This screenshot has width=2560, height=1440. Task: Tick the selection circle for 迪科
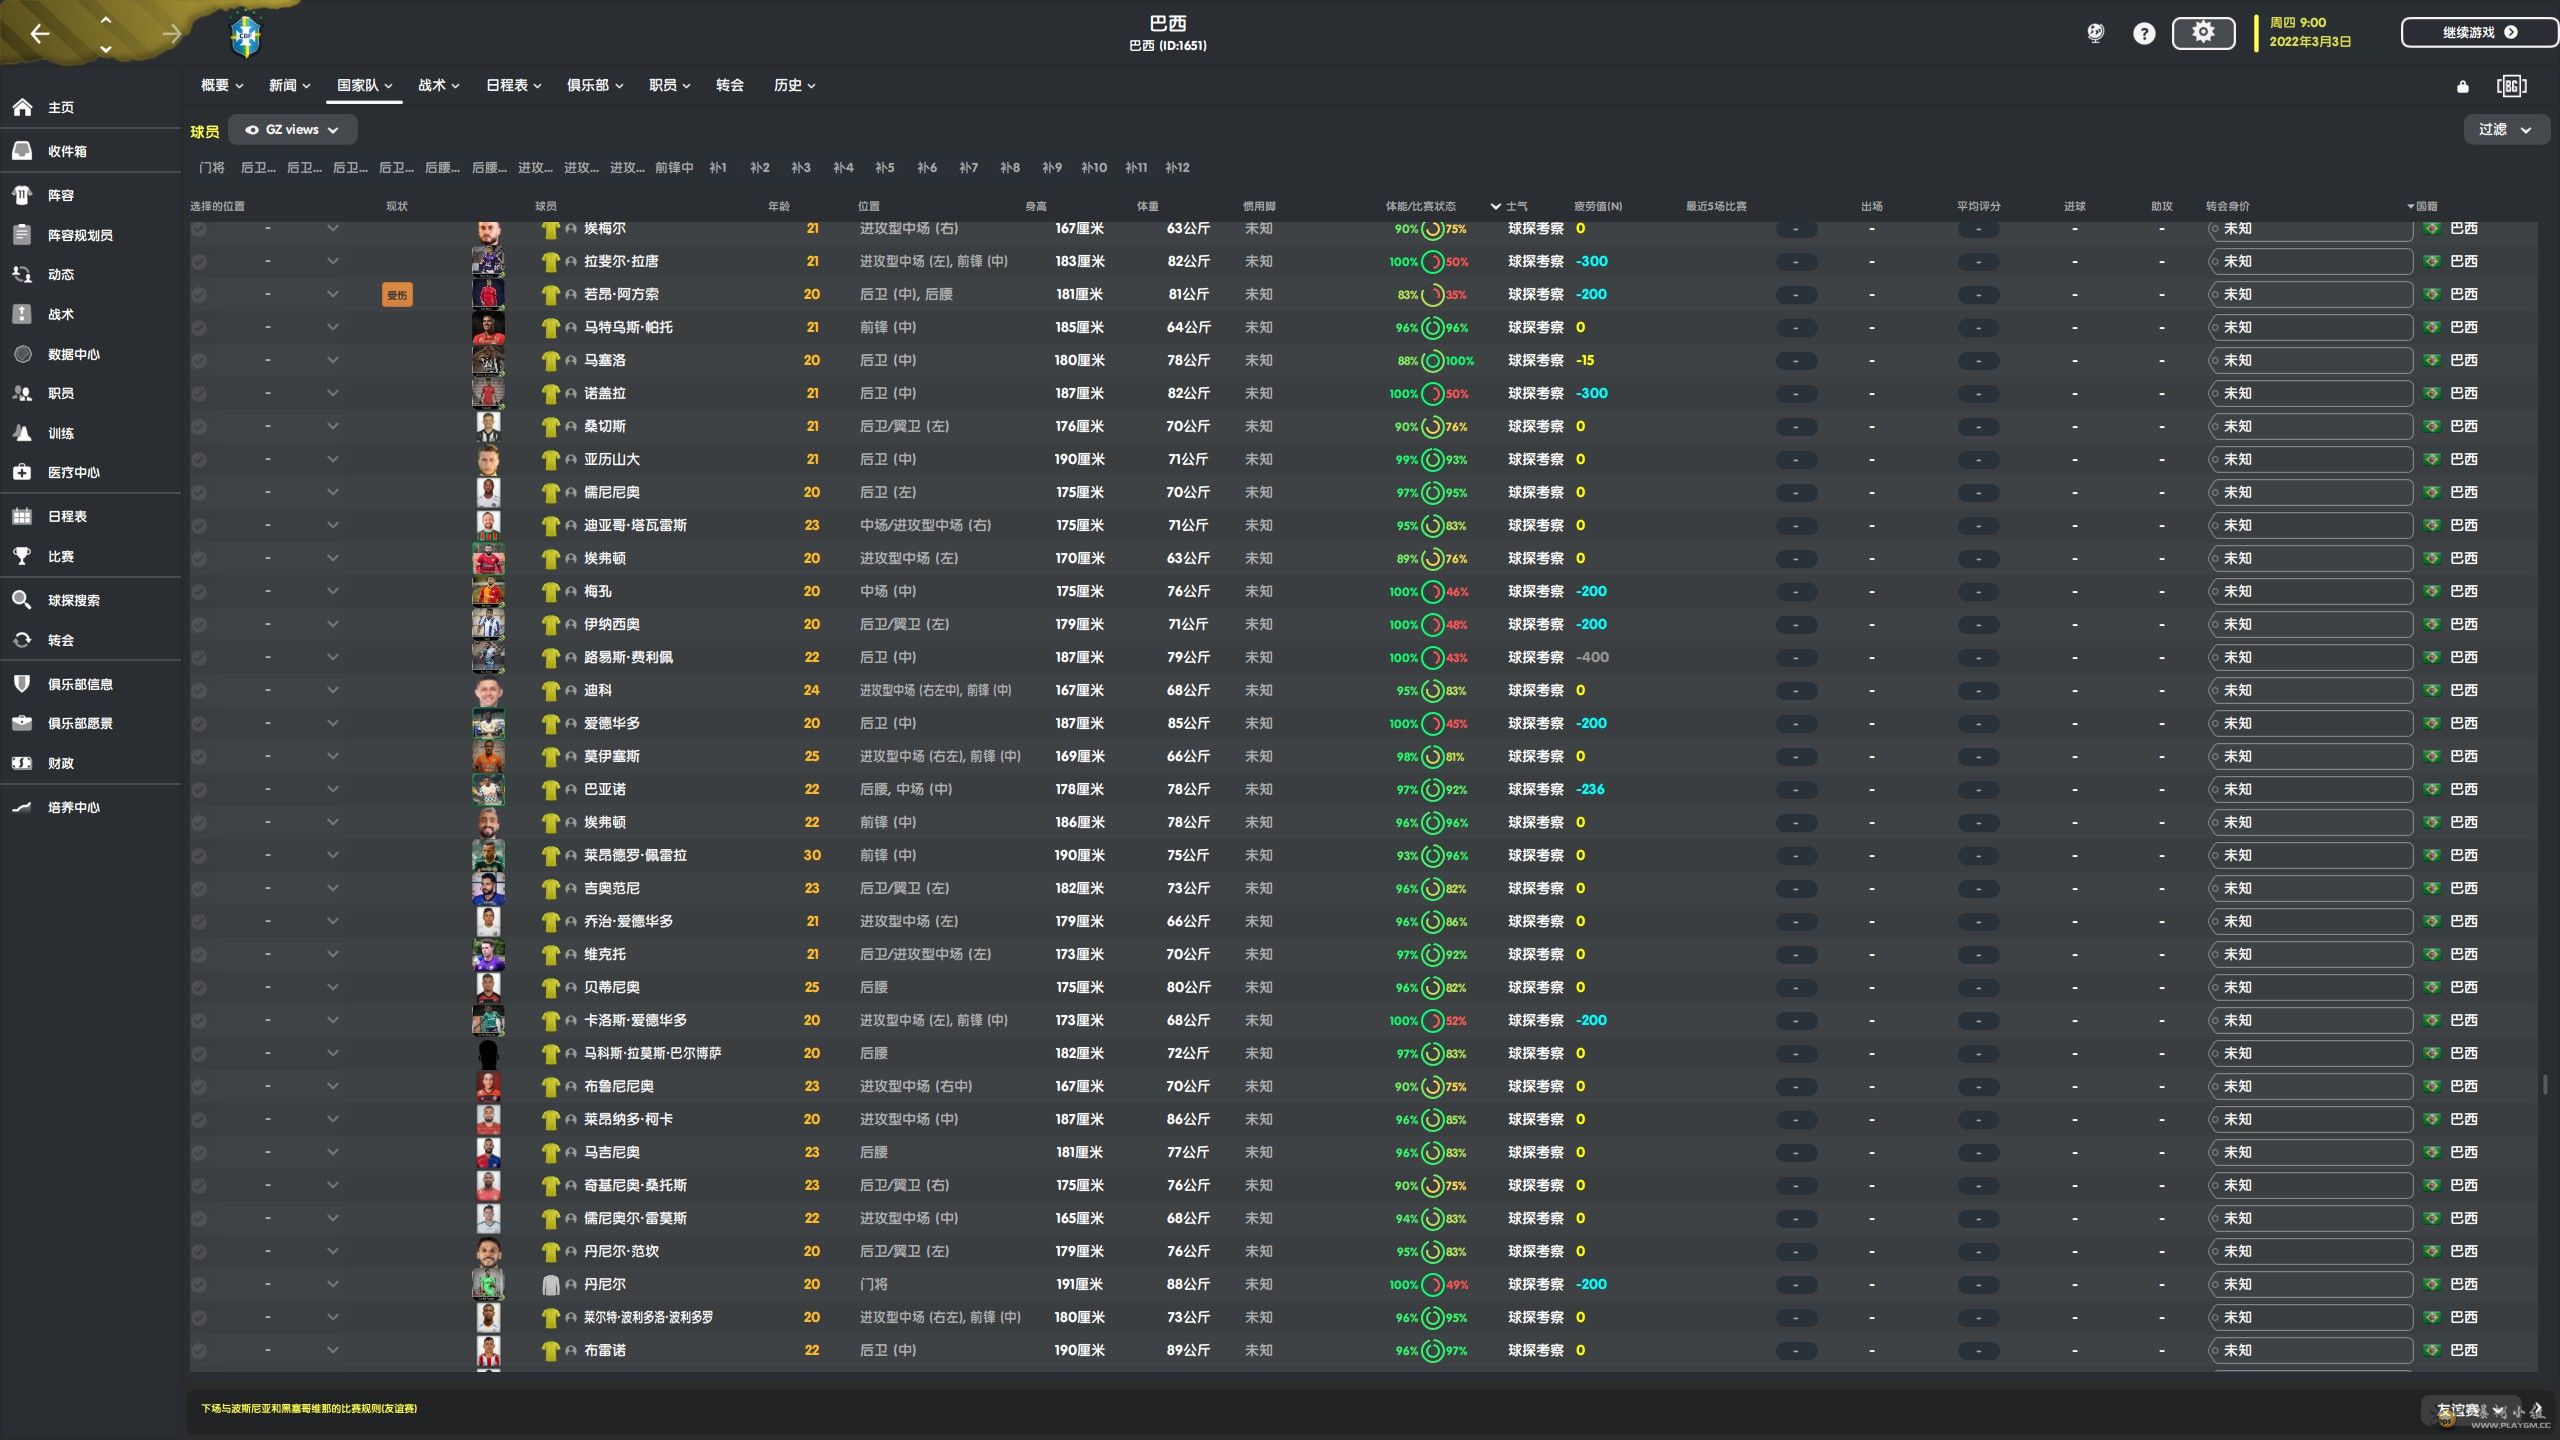coord(199,691)
